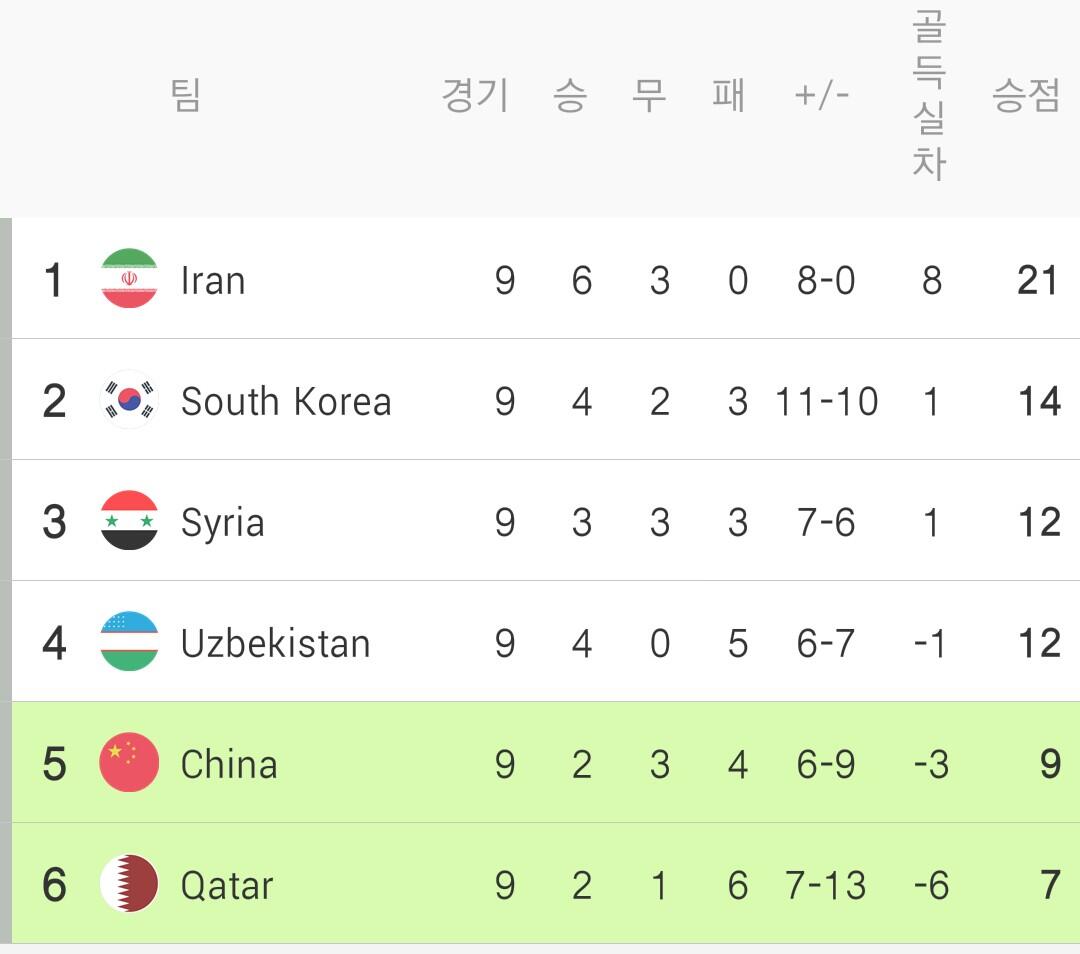The width and height of the screenshot is (1080, 954).
Task: Click the Iran flag icon
Action: (129, 279)
